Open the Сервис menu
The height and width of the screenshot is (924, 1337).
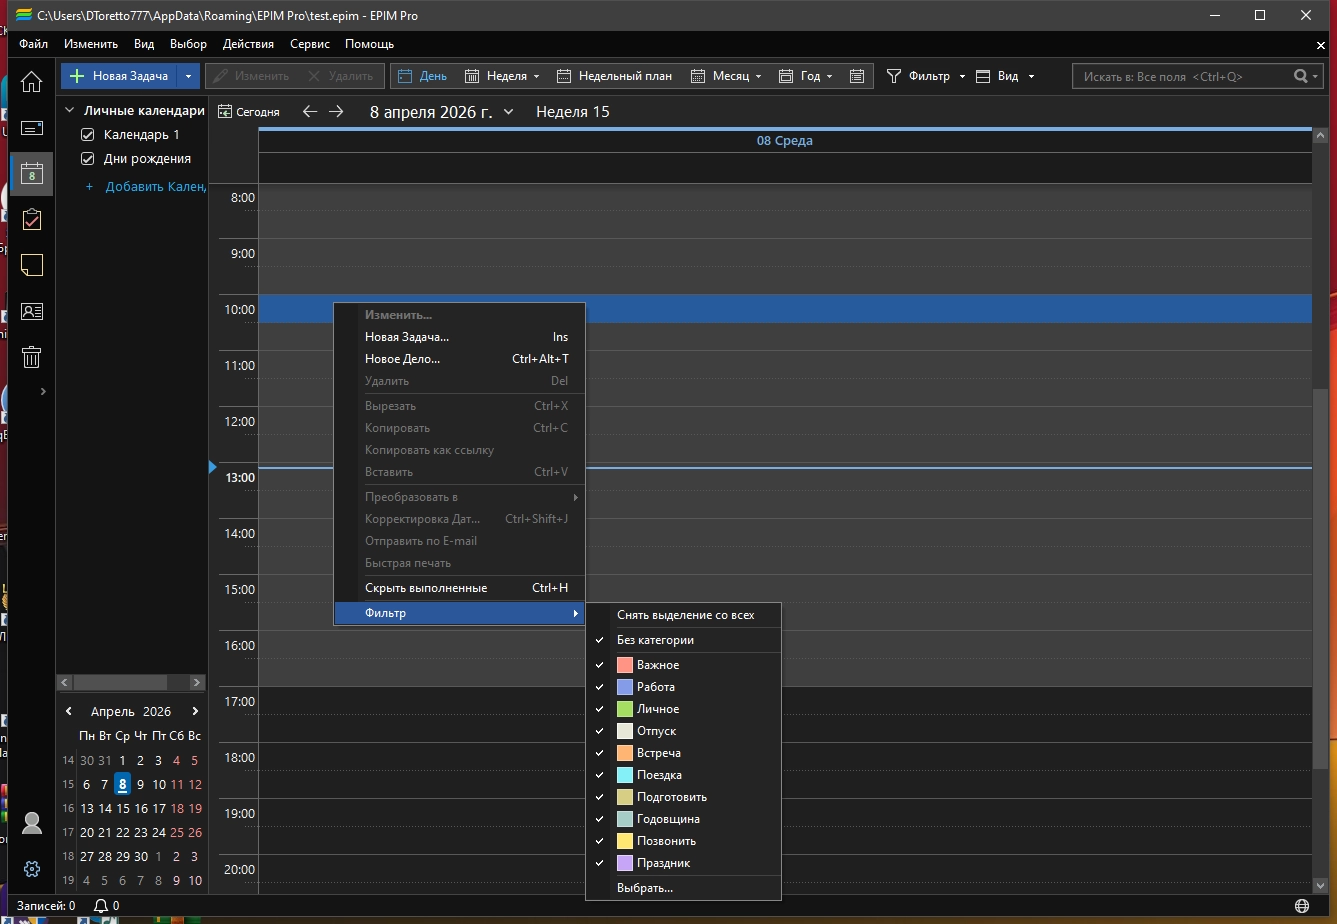pyautogui.click(x=309, y=44)
